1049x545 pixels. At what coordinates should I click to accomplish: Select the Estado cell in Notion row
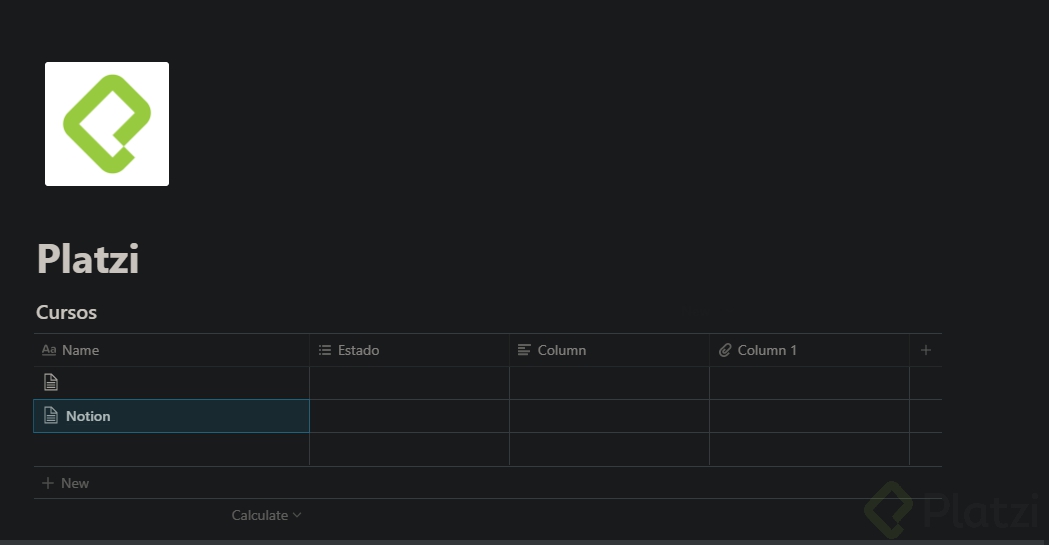coord(409,416)
